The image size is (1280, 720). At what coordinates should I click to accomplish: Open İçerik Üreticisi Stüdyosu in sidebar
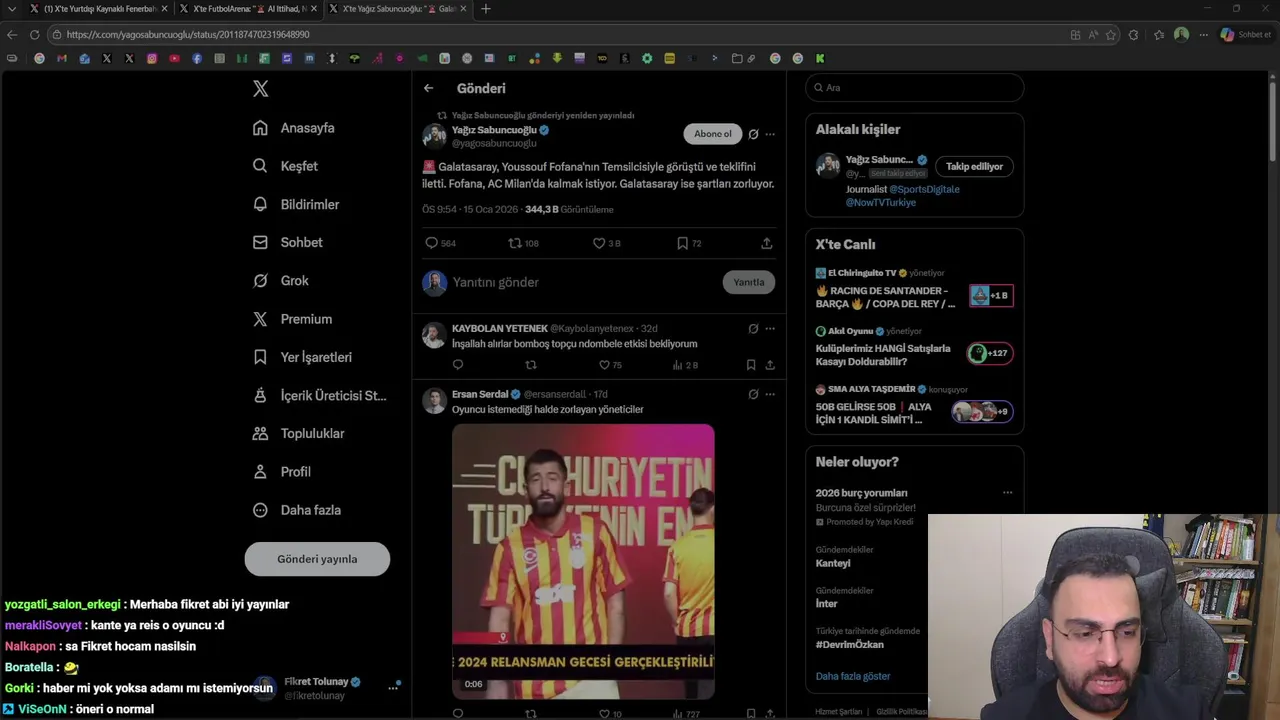point(319,395)
